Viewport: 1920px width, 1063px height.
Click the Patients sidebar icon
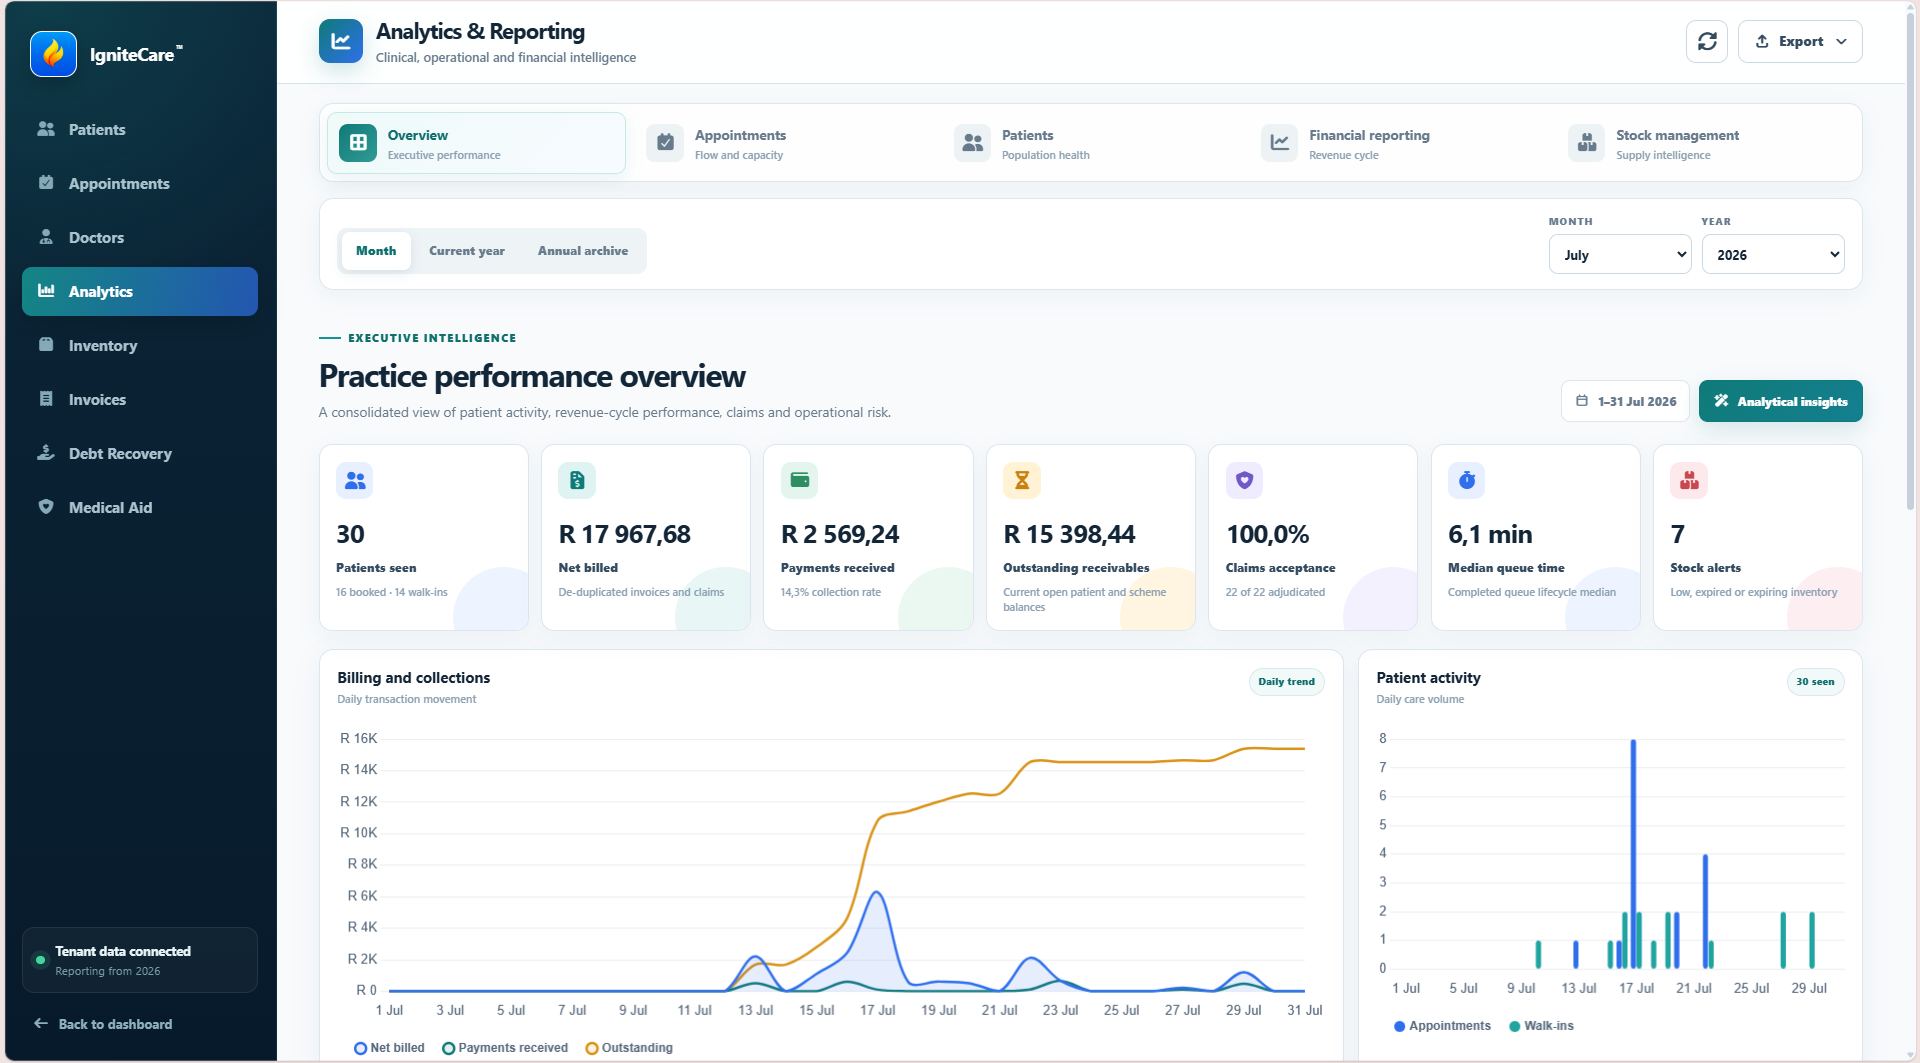coord(46,129)
